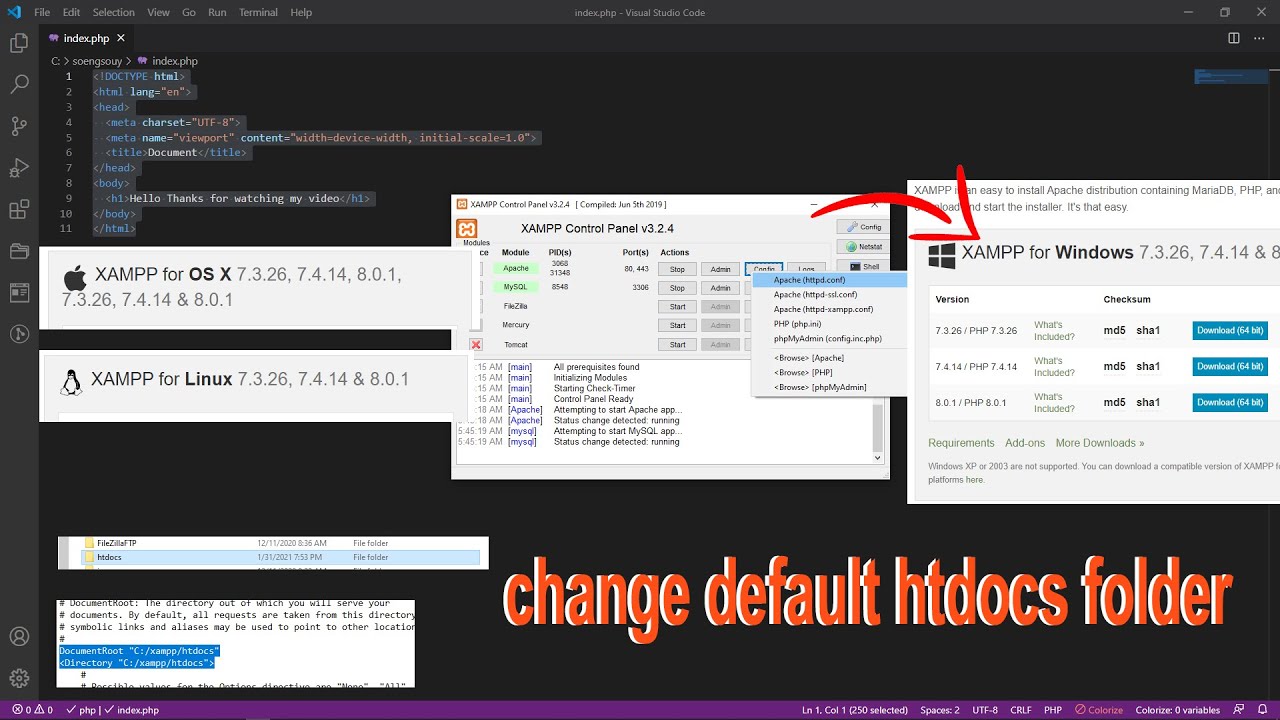Screen dimensions: 1280x720
Task: Click the XAMPP logo in Control Panel
Action: (466, 229)
